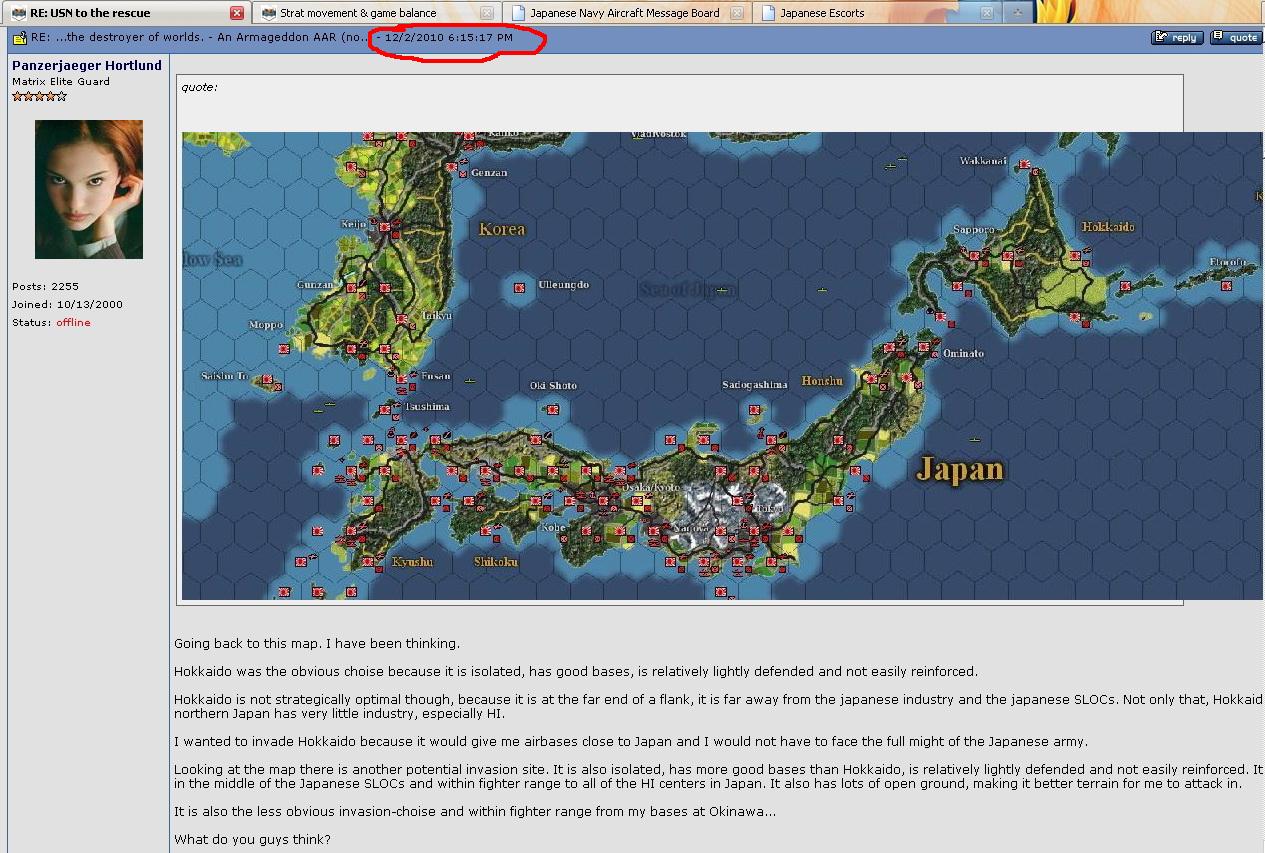Screen dimensions: 1265x853
Task: Switch to the 'Japanese Escorts' tab
Action: tap(877, 13)
